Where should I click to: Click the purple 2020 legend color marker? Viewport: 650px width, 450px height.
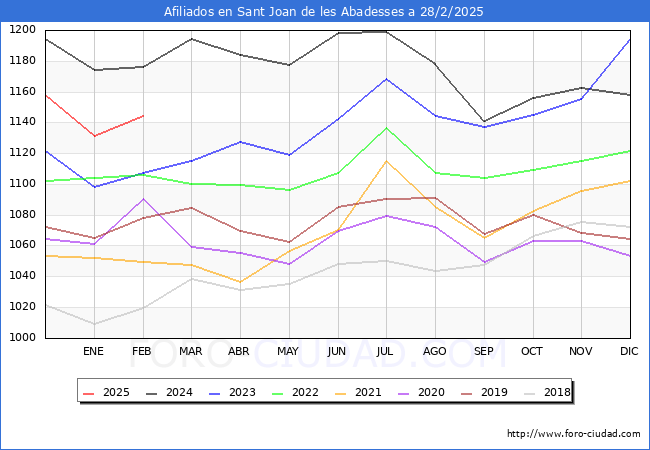tap(404, 393)
